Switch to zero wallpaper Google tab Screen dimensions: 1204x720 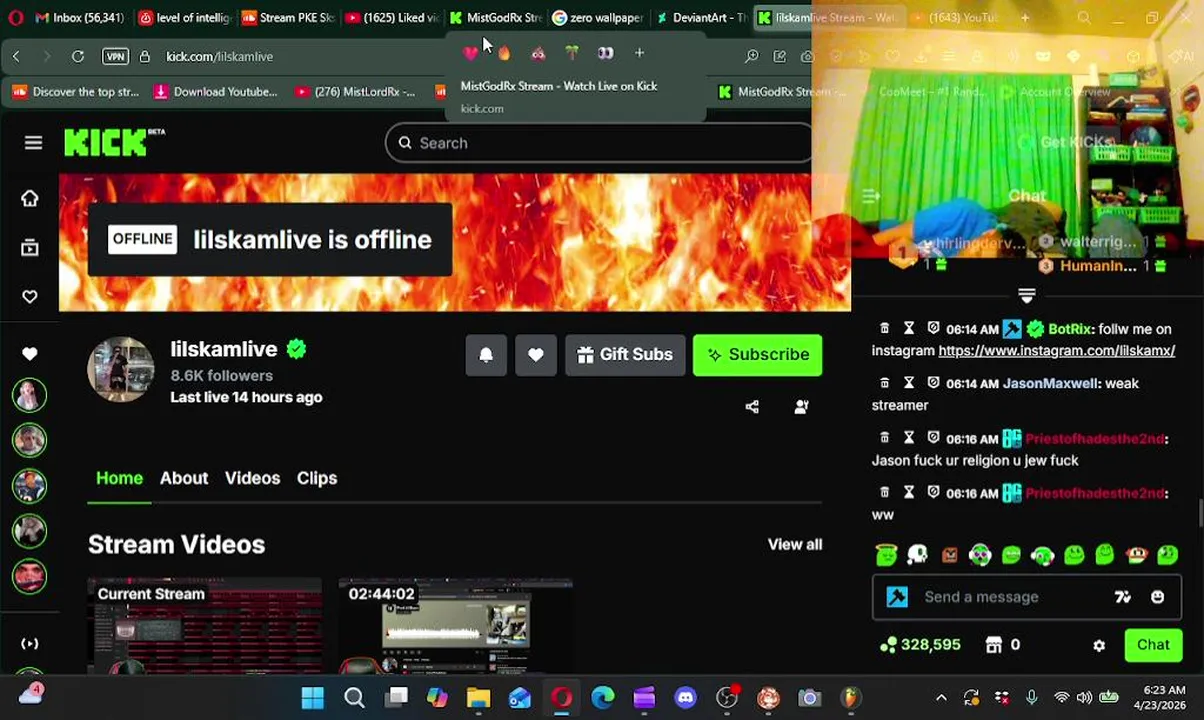coord(598,18)
